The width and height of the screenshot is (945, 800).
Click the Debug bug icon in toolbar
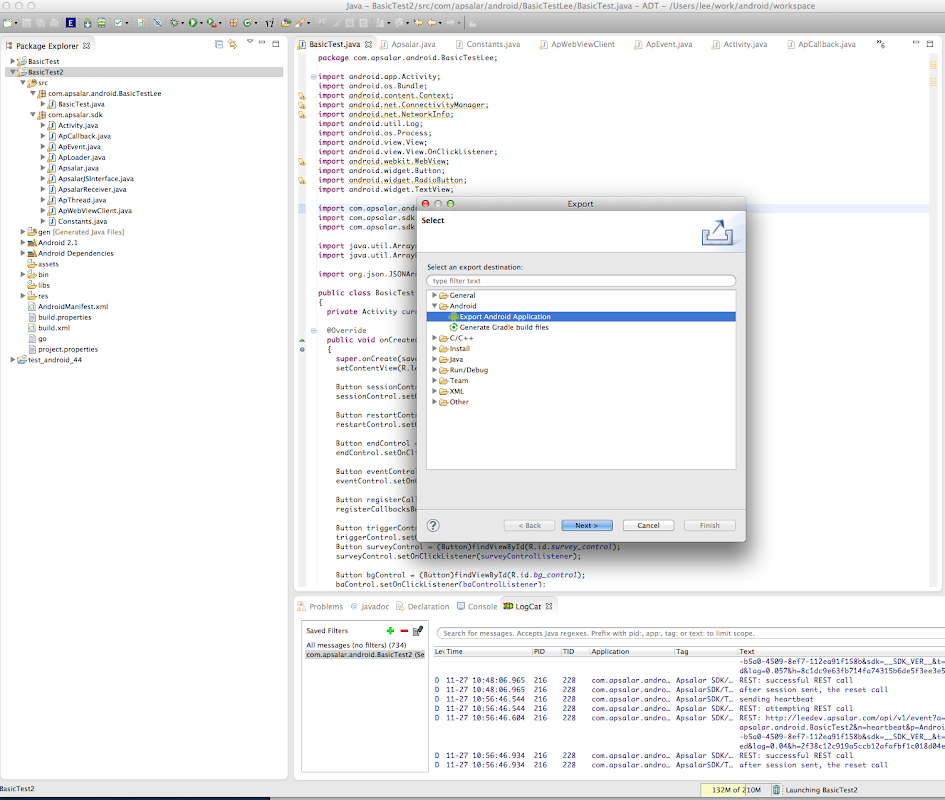174,21
